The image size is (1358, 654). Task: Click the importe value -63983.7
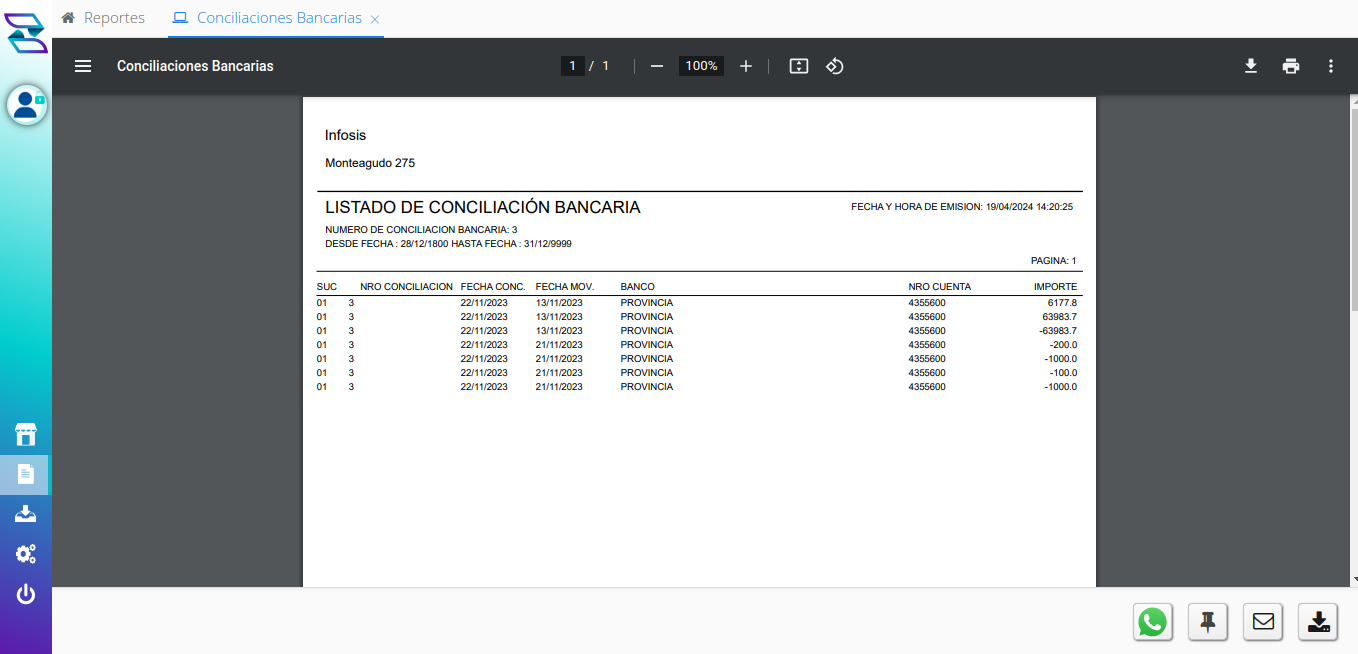pyautogui.click(x=1058, y=330)
